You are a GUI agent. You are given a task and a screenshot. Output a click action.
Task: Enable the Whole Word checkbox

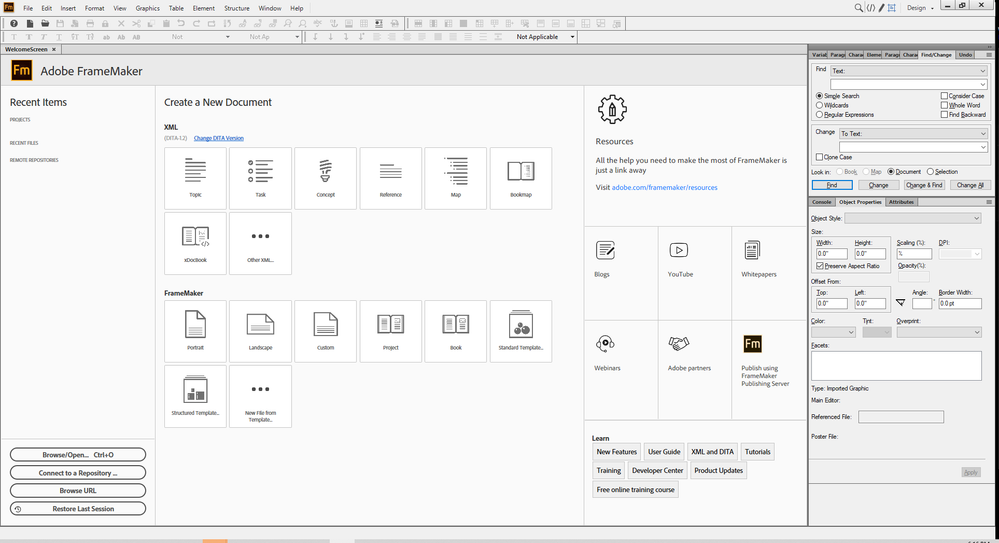click(944, 105)
